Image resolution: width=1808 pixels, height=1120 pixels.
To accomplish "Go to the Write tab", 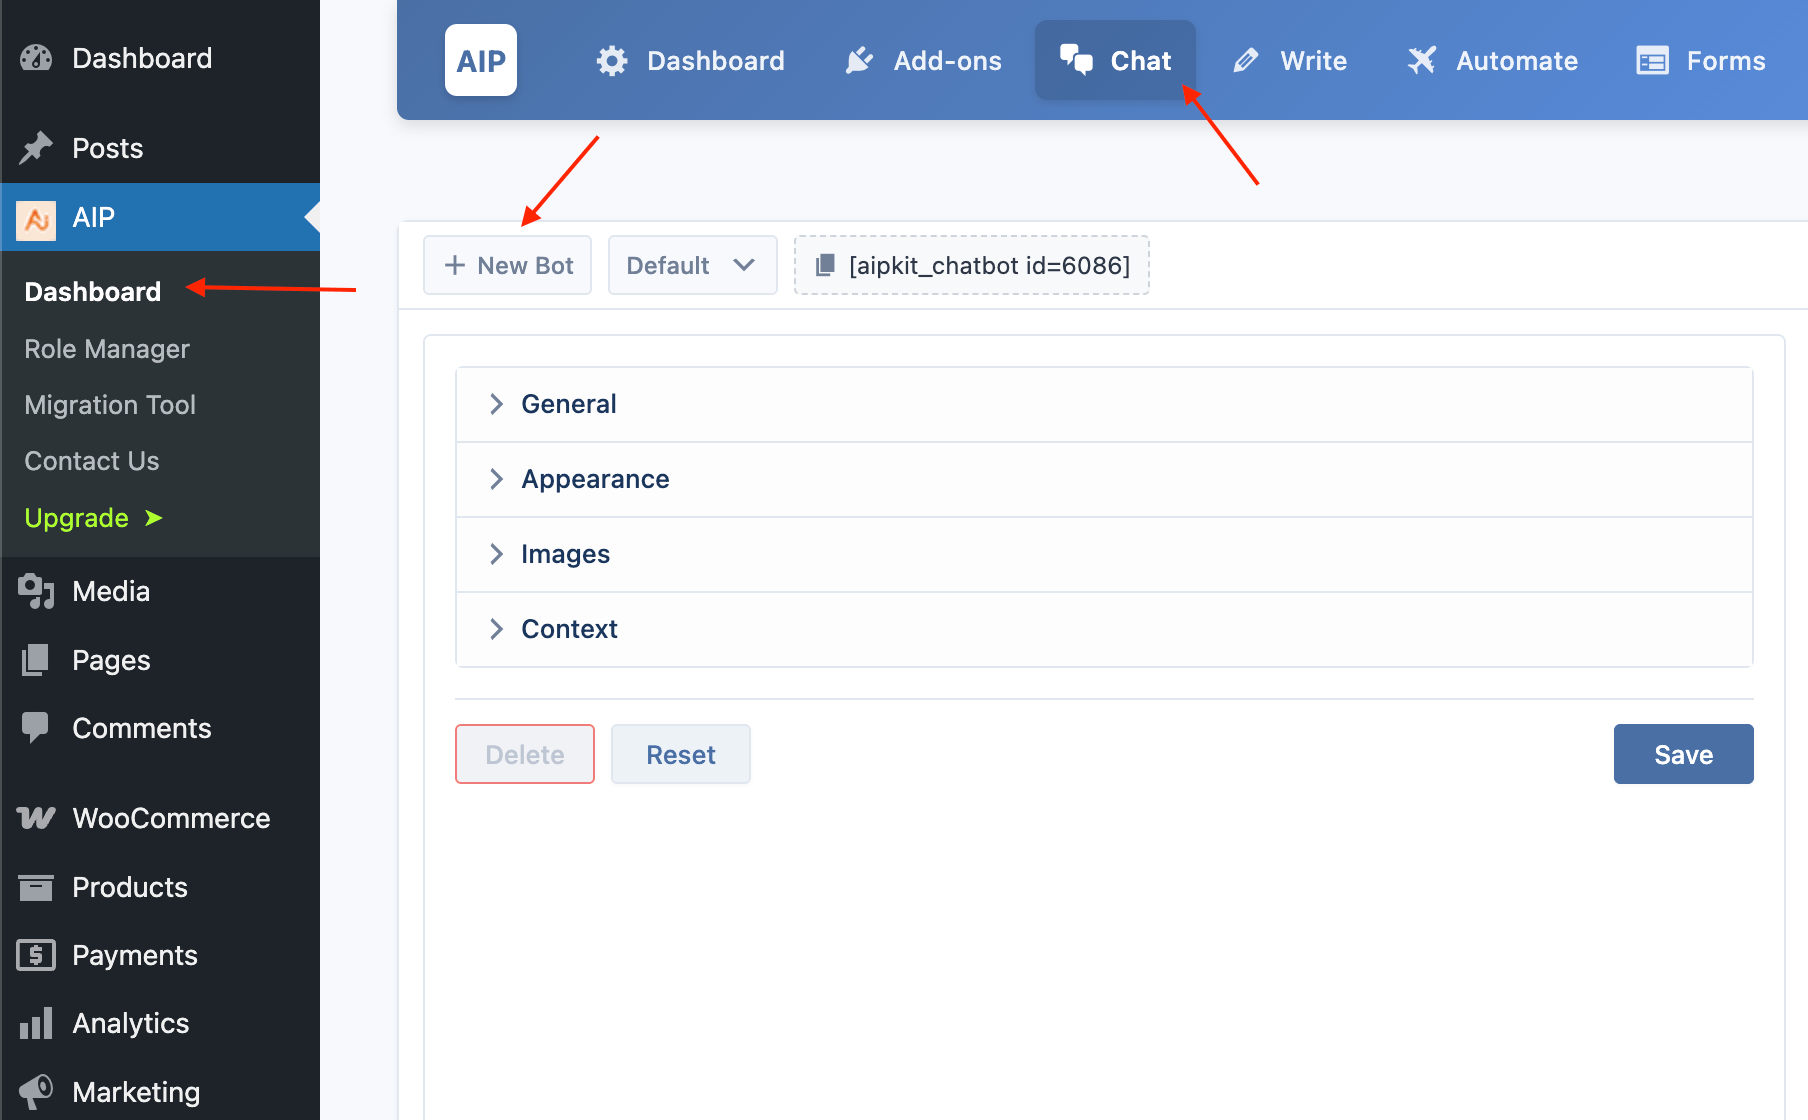I will coord(1290,61).
